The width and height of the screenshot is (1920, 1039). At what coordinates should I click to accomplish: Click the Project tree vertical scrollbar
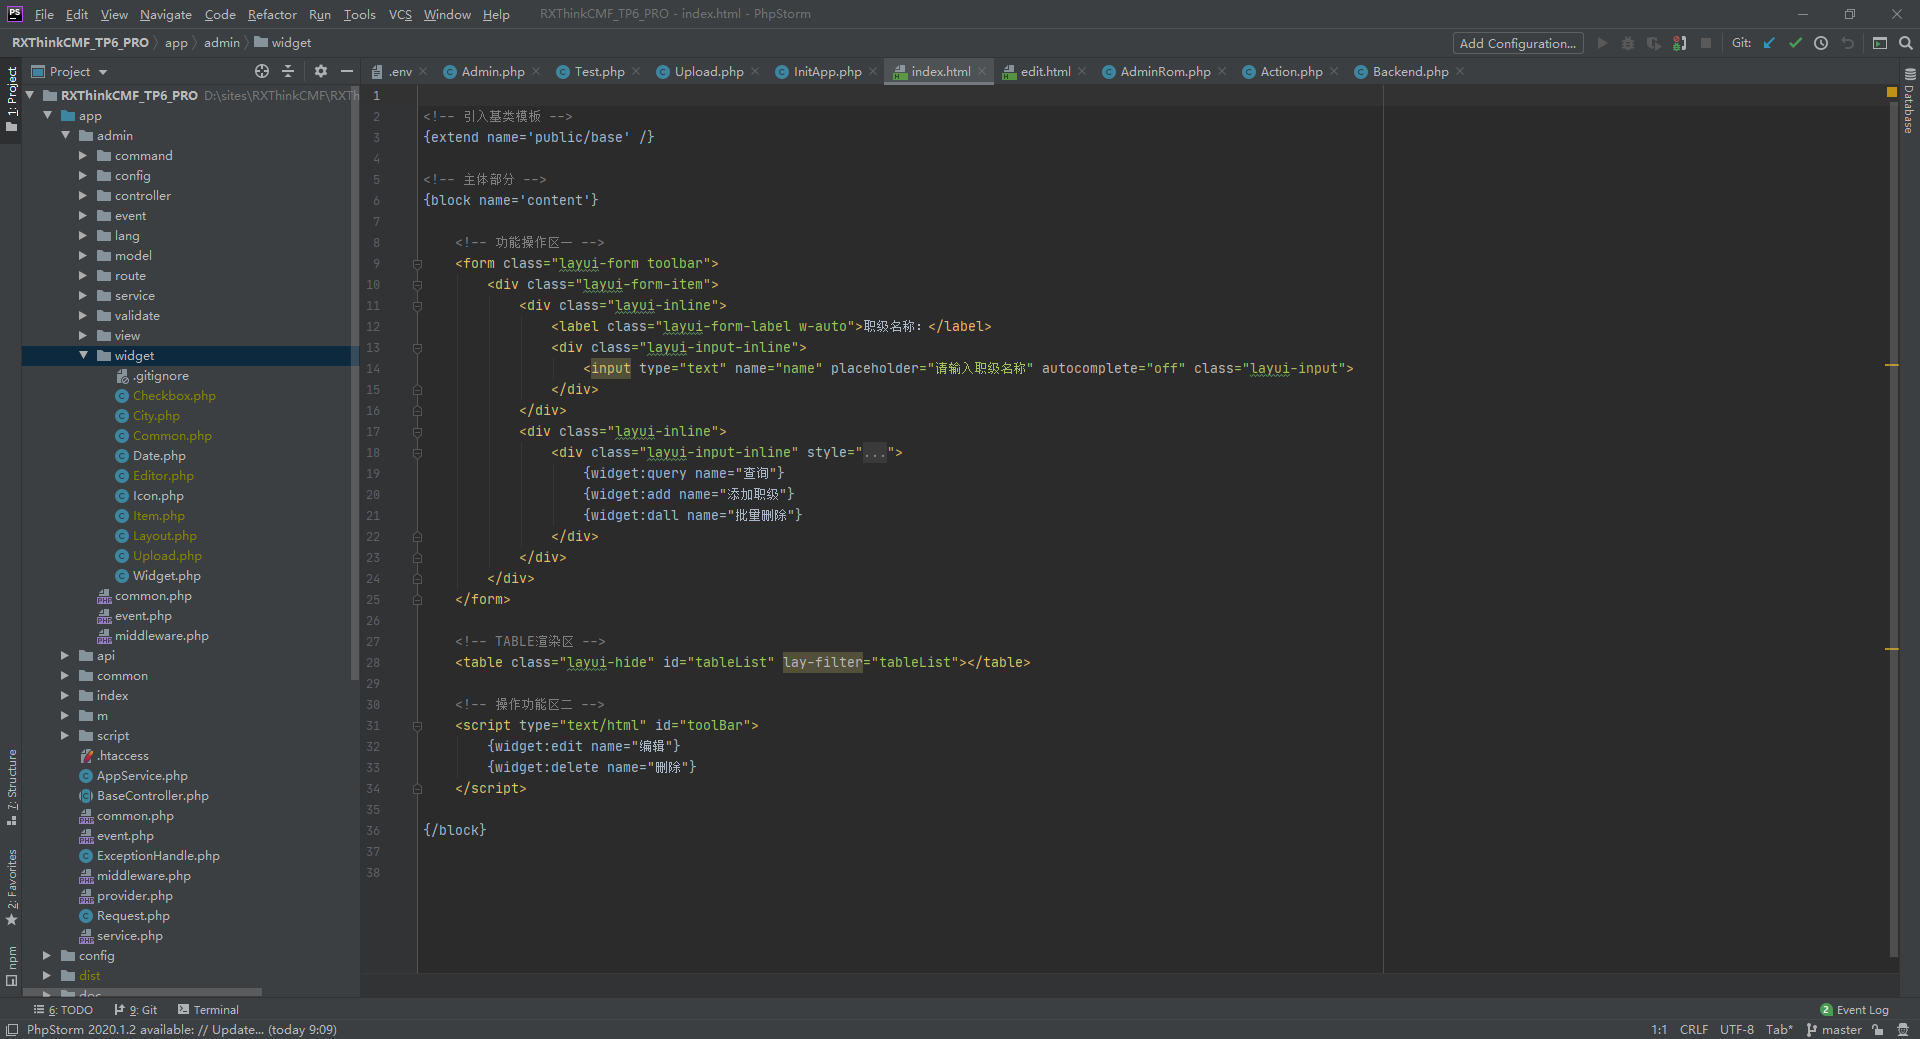[x=354, y=382]
